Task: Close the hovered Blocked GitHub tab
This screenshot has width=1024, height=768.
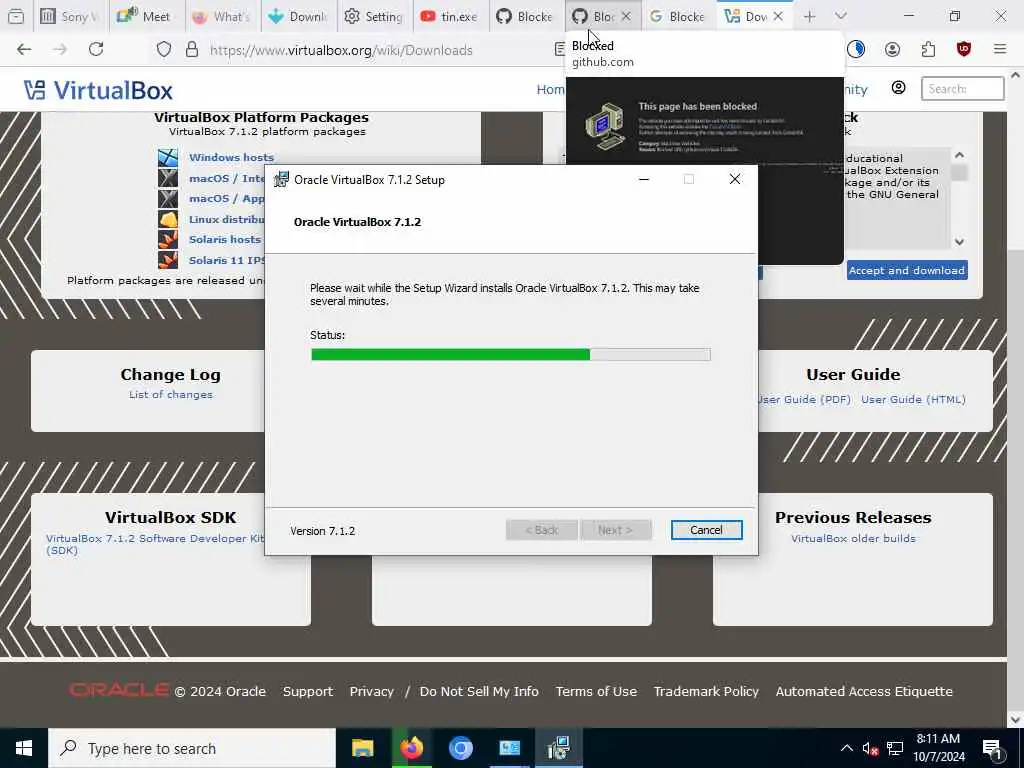Action: click(626, 16)
